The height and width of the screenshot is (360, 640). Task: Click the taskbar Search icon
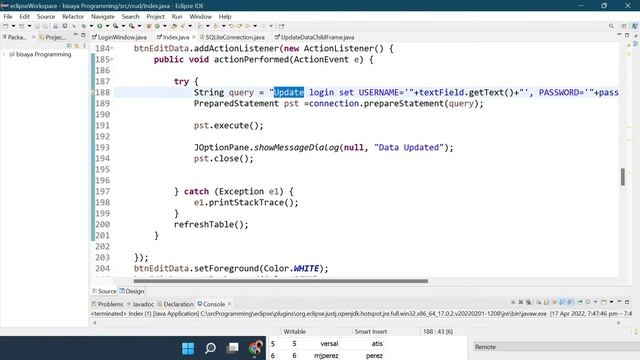pos(210,349)
